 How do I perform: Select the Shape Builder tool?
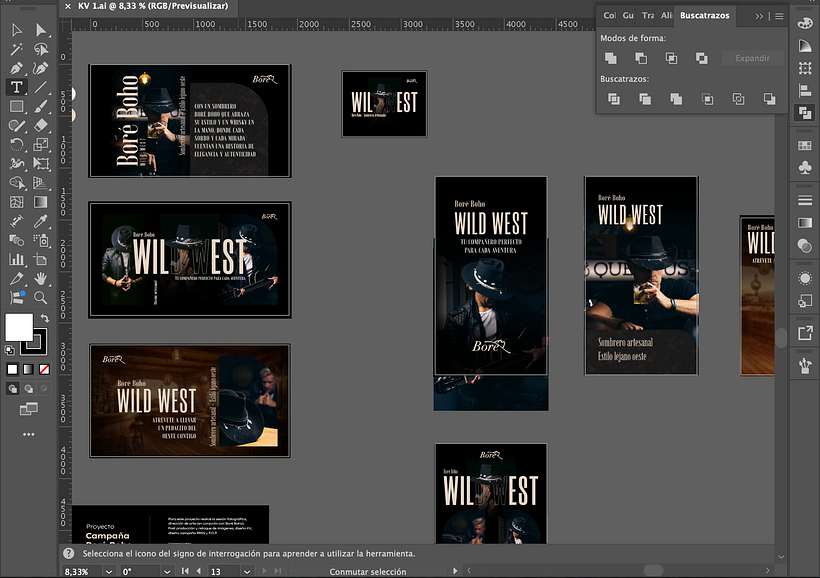(x=17, y=183)
